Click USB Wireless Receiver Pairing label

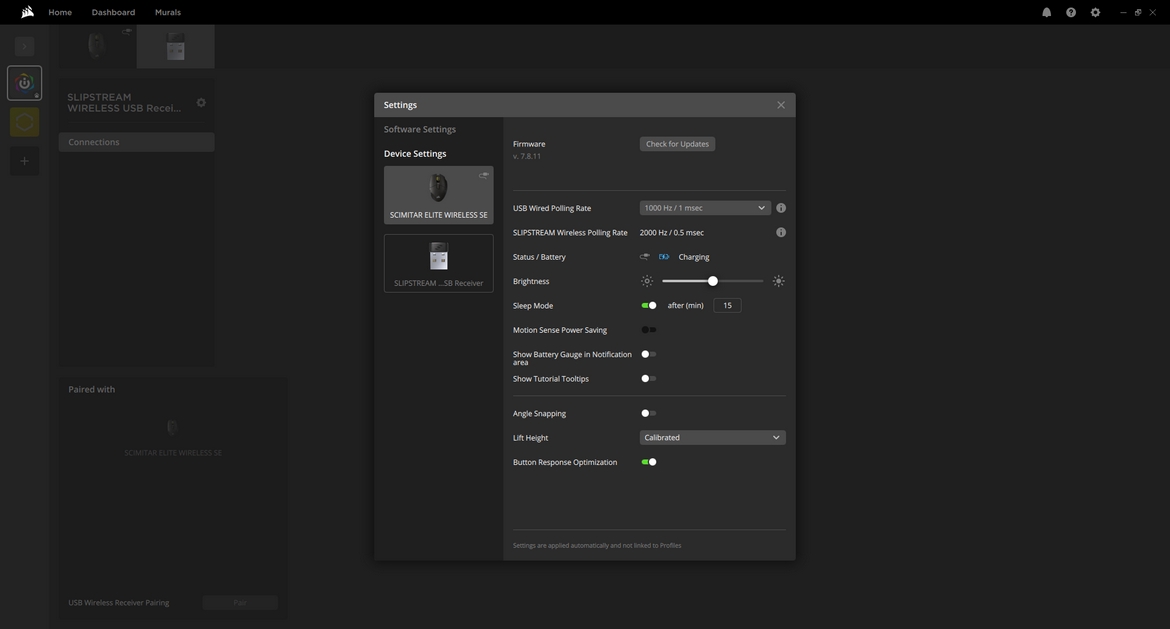(x=119, y=603)
